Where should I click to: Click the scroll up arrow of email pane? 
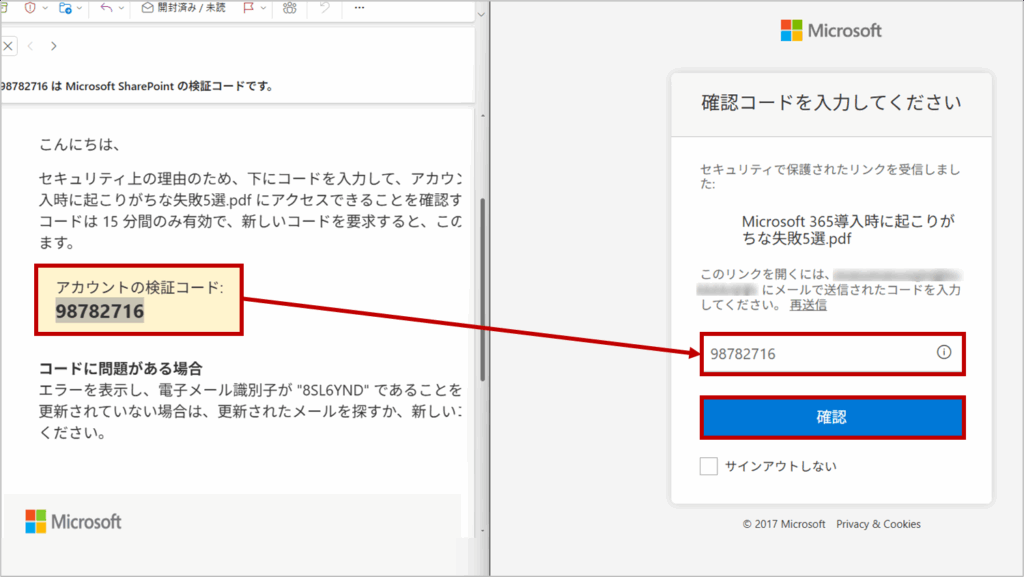[483, 116]
